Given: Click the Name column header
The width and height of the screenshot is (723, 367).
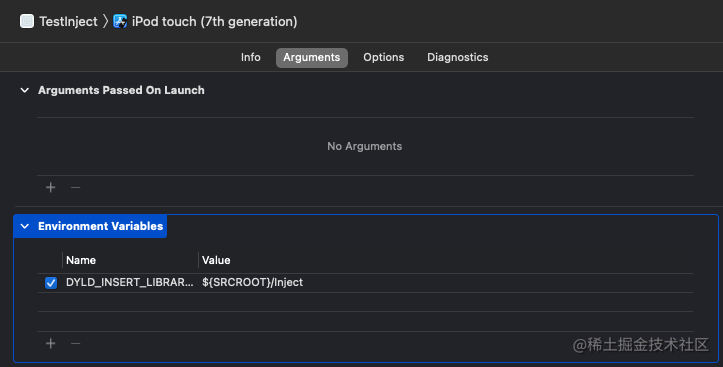Looking at the screenshot, I should 81,260.
